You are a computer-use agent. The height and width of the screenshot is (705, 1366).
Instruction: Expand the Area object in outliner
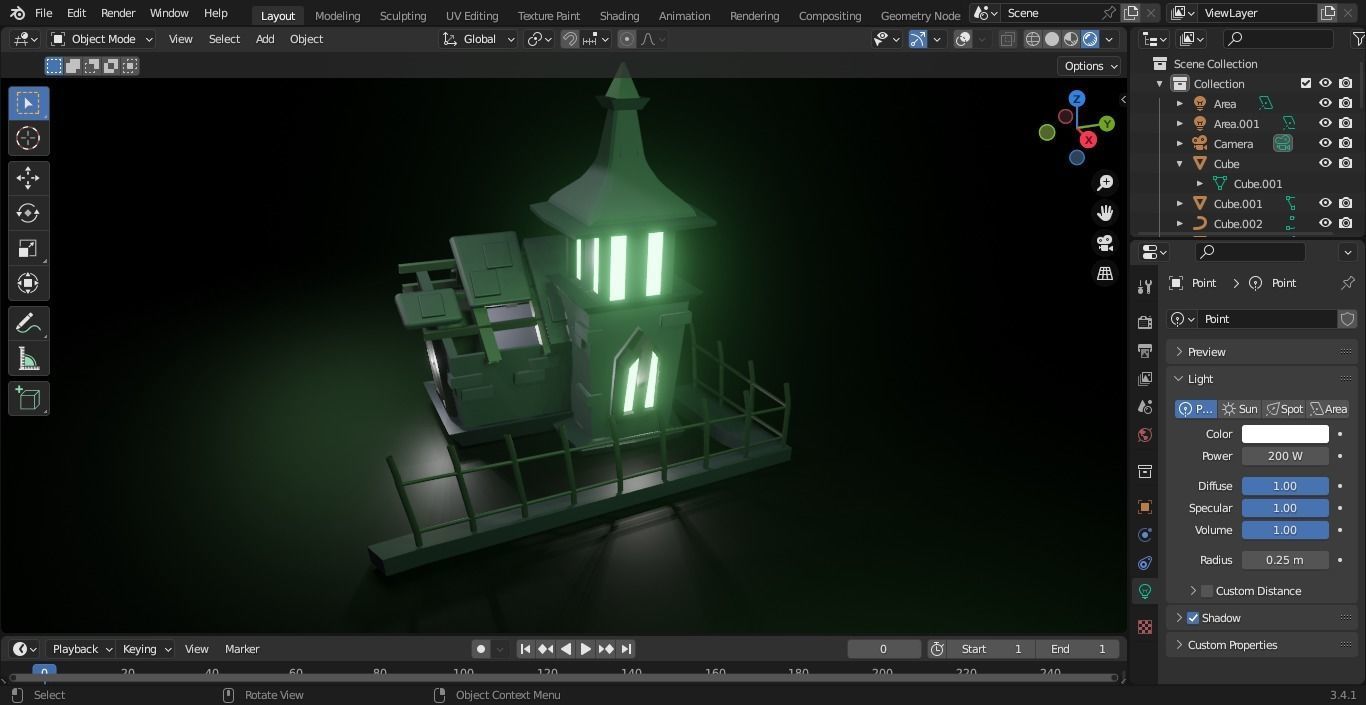(1180, 103)
